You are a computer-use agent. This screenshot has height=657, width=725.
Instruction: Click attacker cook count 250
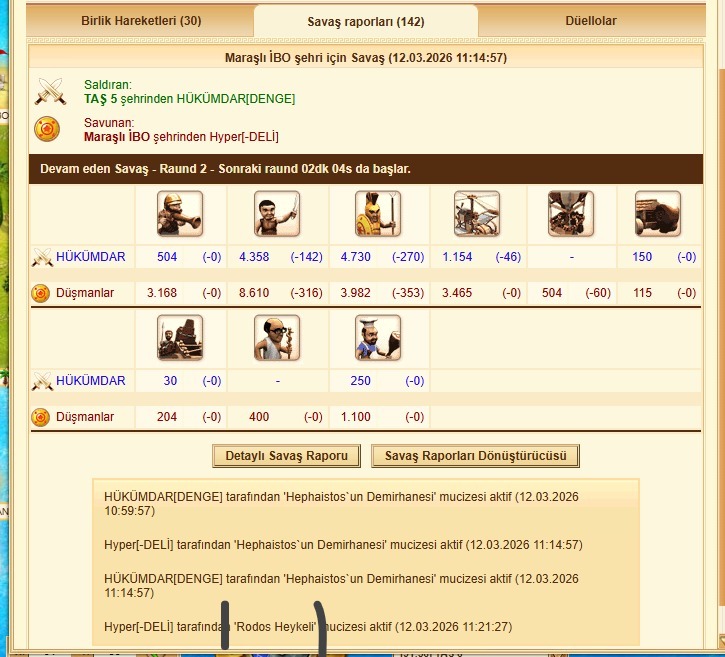[x=361, y=381]
